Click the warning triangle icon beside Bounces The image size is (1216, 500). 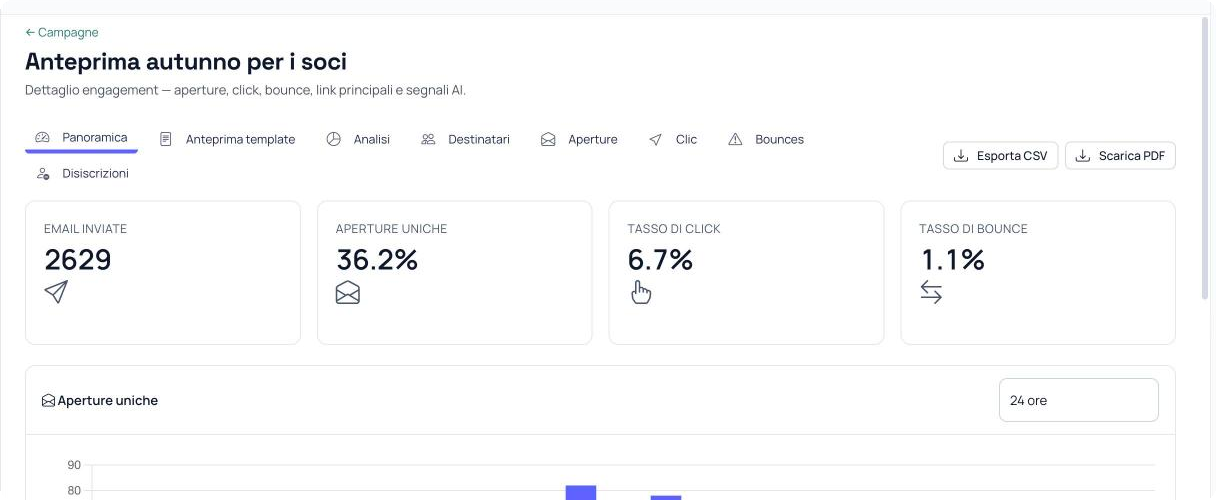tap(735, 140)
